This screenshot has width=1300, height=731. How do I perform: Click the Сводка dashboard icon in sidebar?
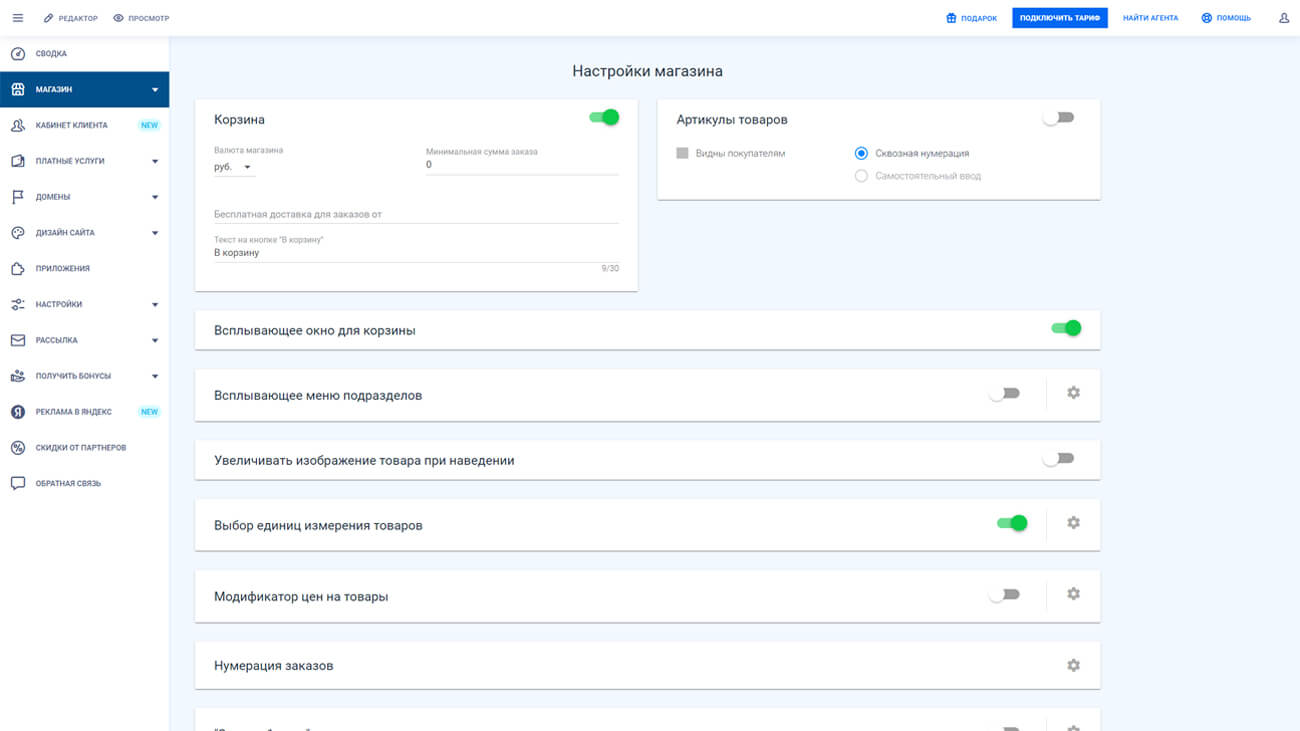click(17, 54)
